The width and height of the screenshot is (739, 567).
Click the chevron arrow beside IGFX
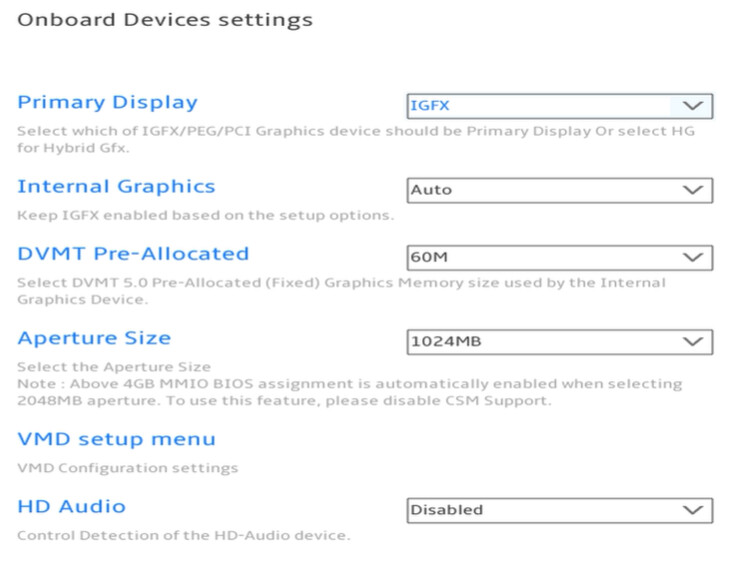point(692,105)
